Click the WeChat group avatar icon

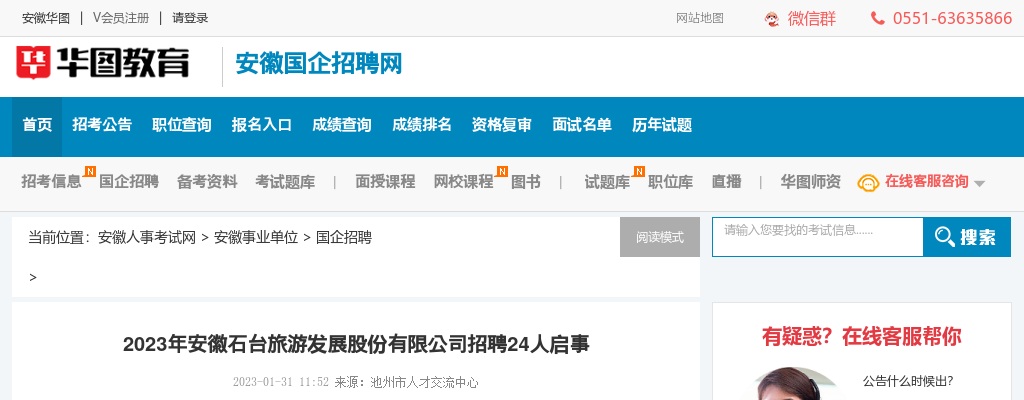click(772, 18)
